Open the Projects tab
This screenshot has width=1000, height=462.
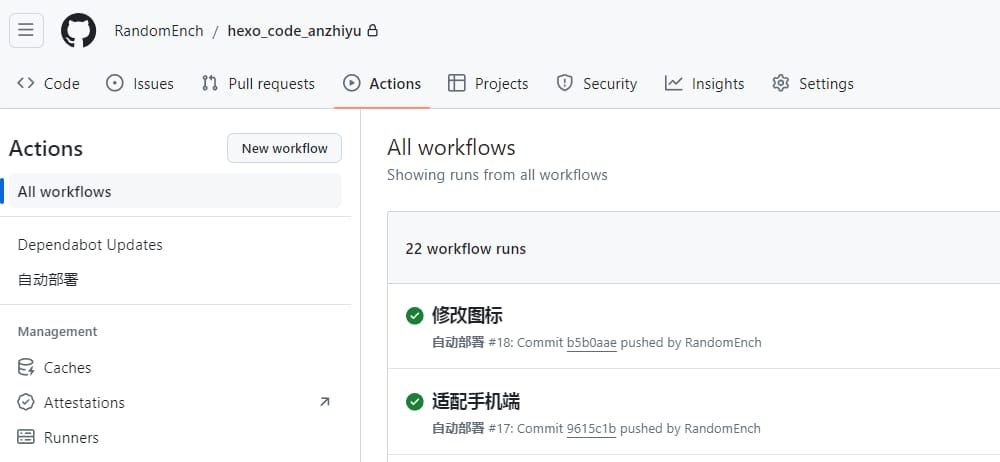click(488, 84)
